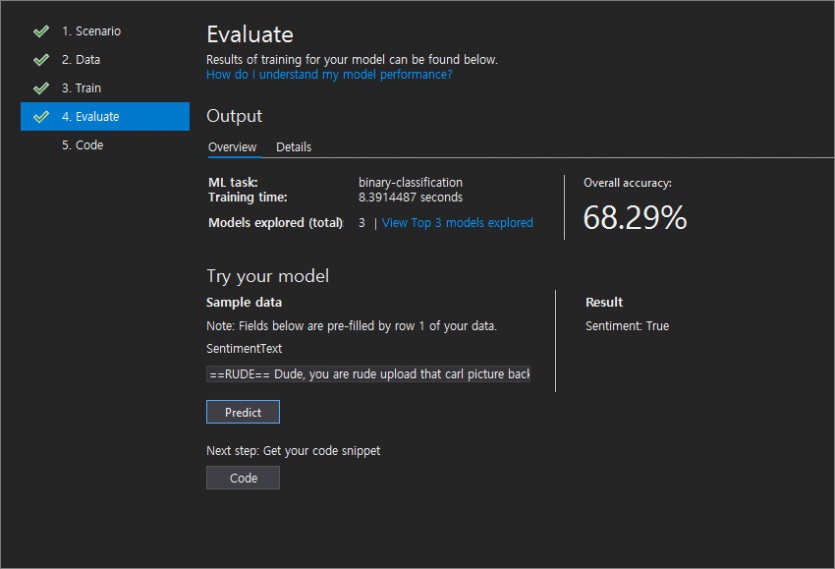Click the green checkmark beside Train step

[41, 88]
